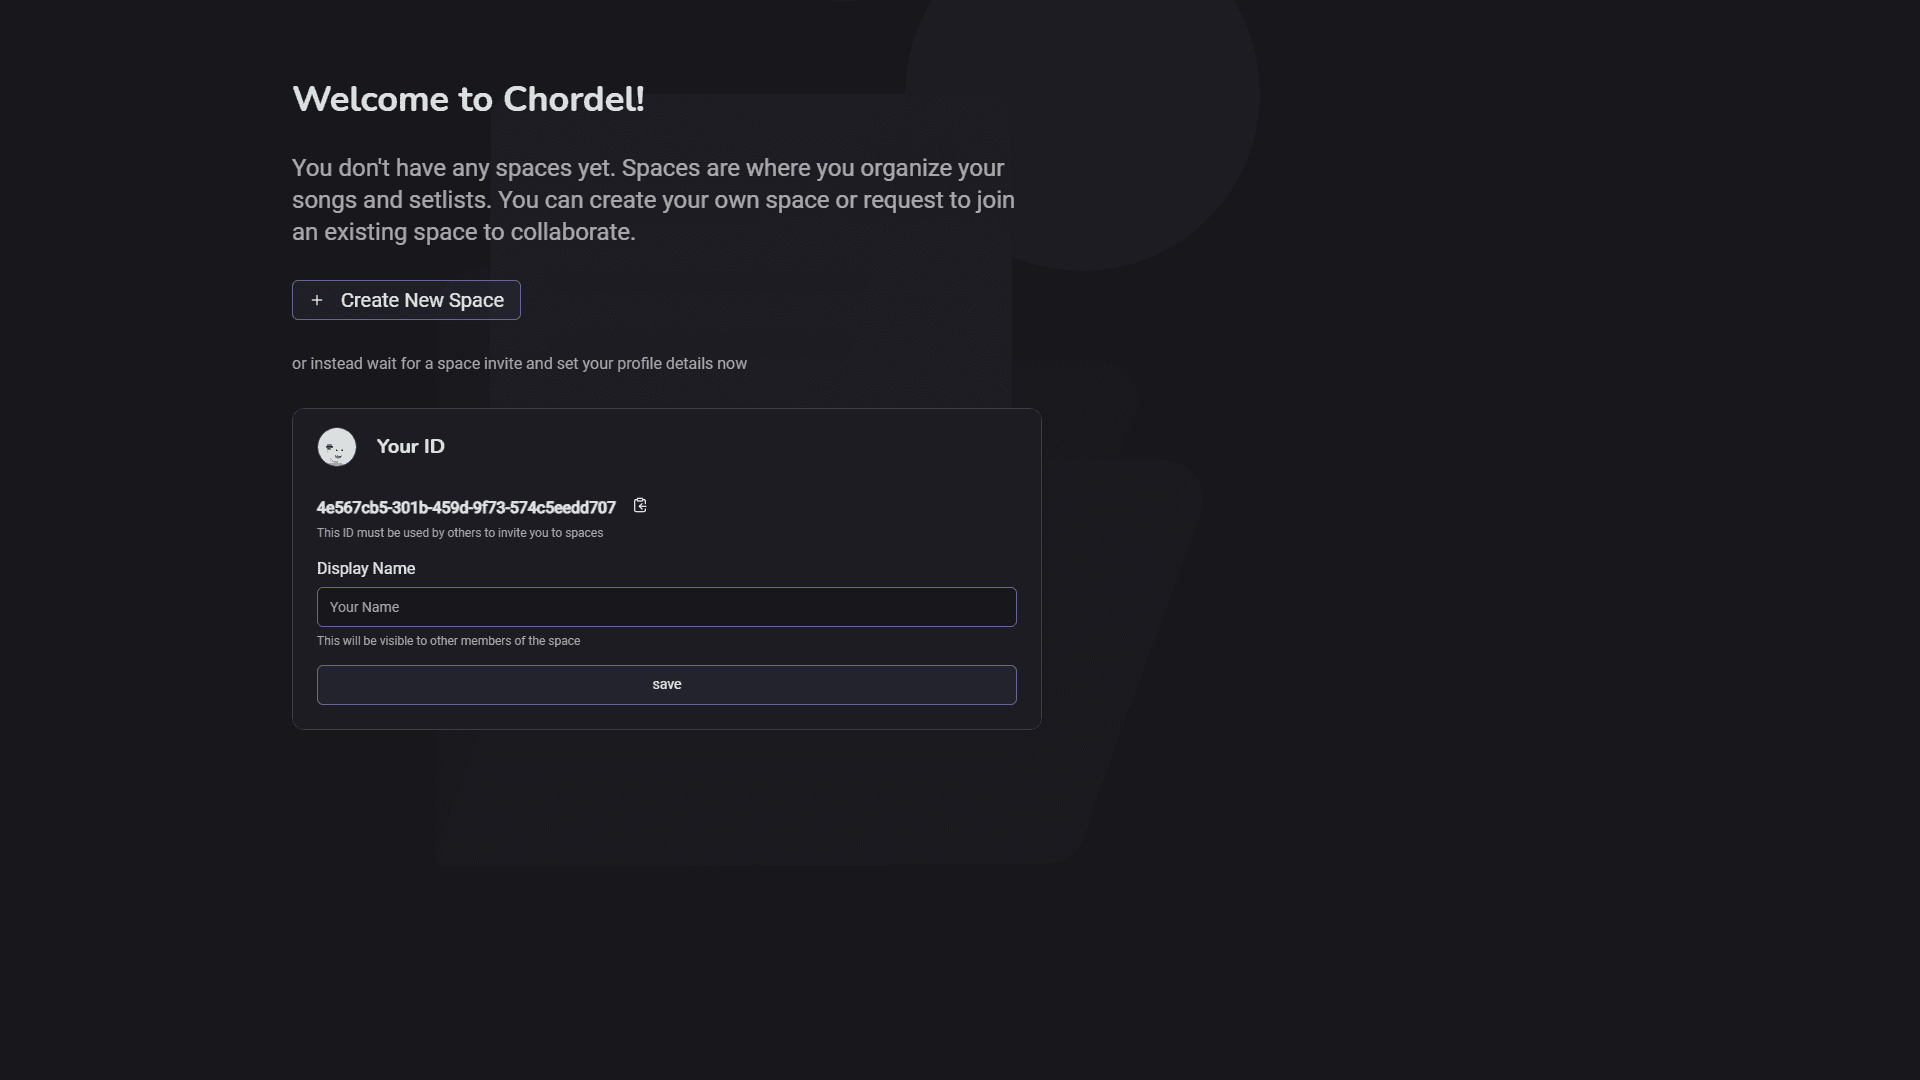Image resolution: width=1920 pixels, height=1080 pixels.
Task: Click the plus icon on Create New Space
Action: (x=317, y=300)
